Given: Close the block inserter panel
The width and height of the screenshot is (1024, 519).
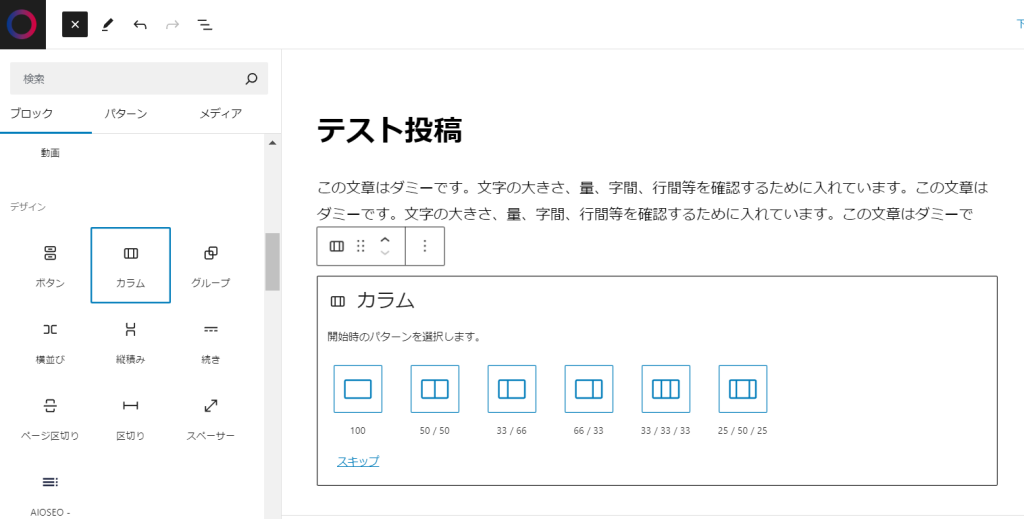Looking at the screenshot, I should coord(75,24).
